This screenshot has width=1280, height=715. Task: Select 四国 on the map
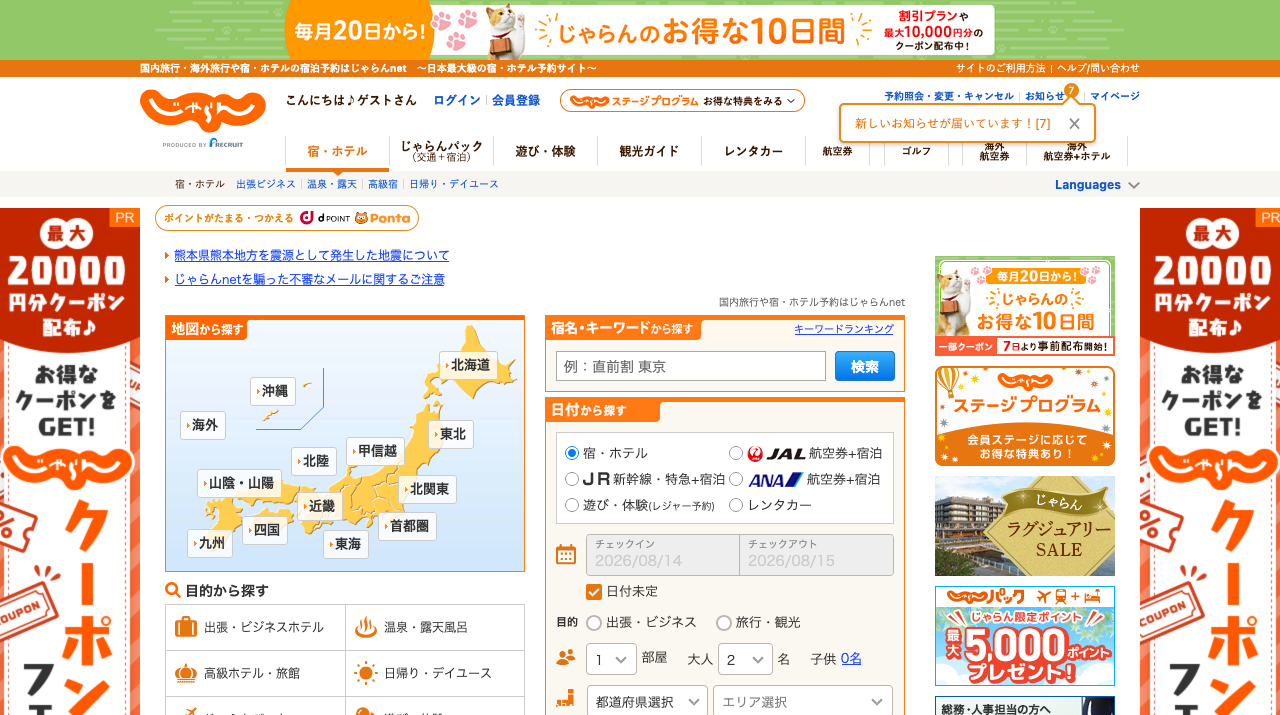click(265, 530)
